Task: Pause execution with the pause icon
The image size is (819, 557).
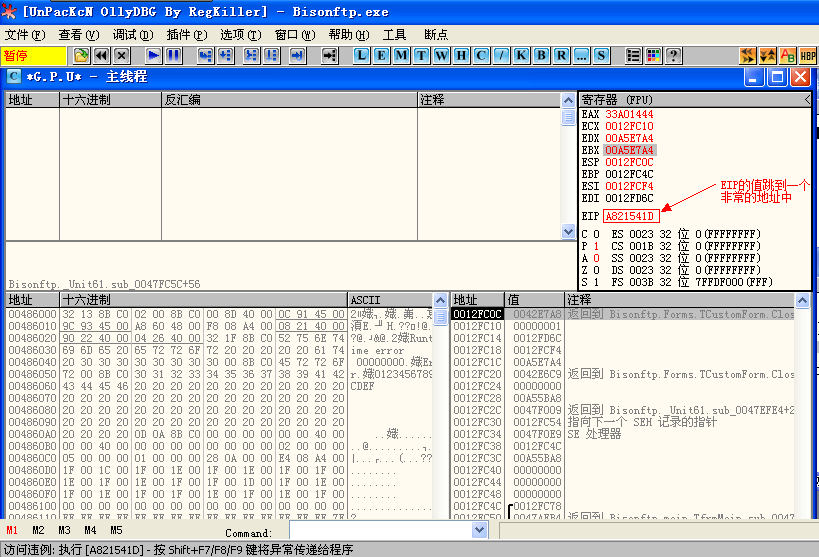Action: point(173,55)
